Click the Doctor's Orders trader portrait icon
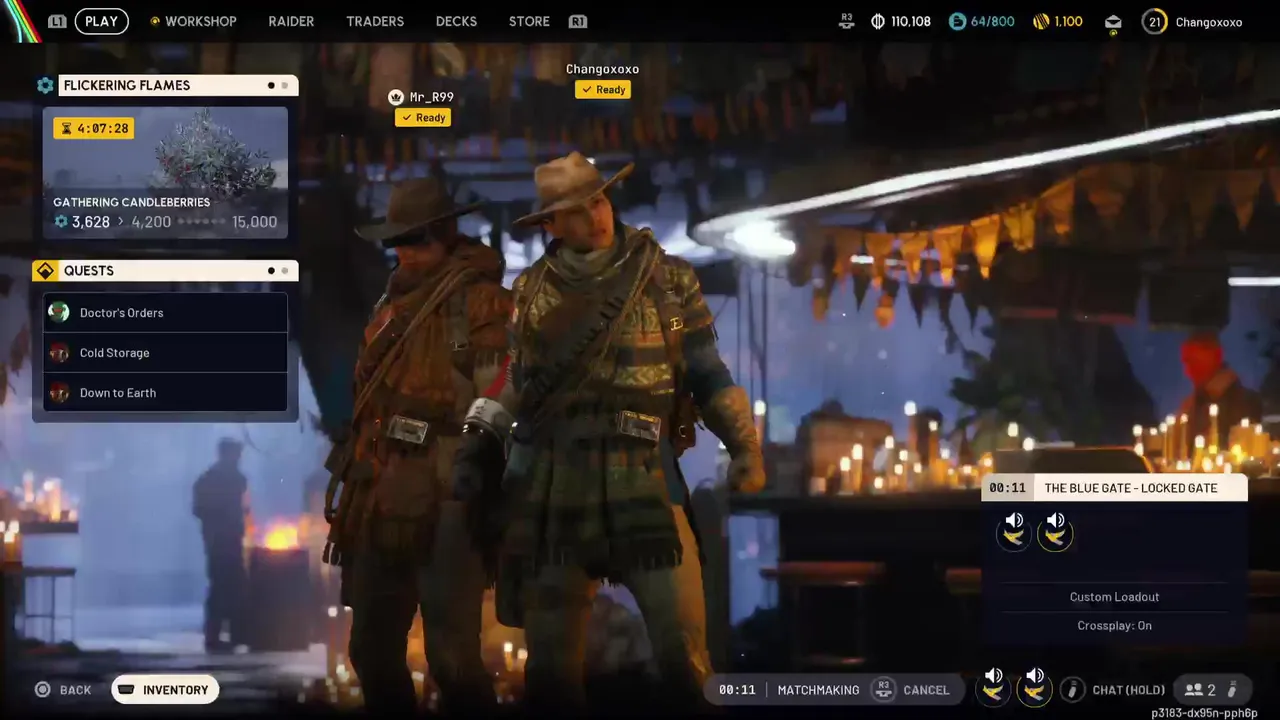Viewport: 1280px width, 720px height. click(59, 312)
